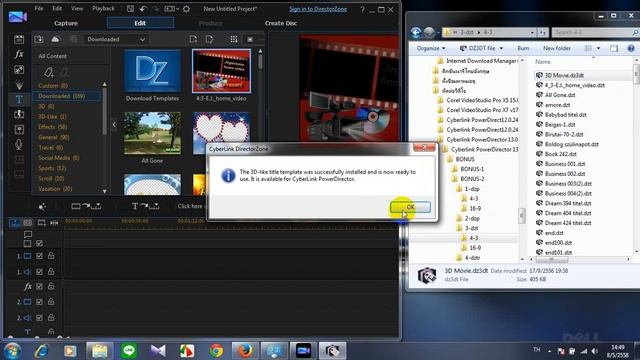Click the cloud download icon in library toolbar
This screenshot has height=360, width=640.
coord(56,39)
